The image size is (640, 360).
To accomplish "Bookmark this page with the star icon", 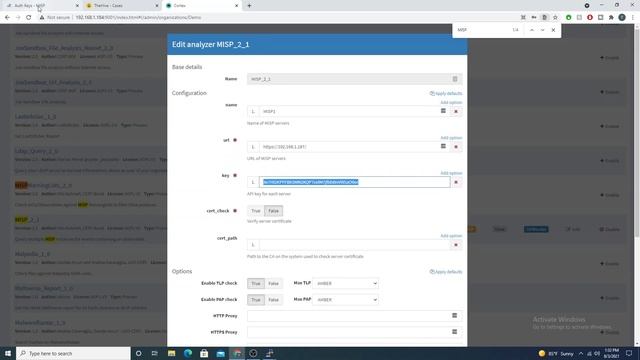I will point(555,18).
